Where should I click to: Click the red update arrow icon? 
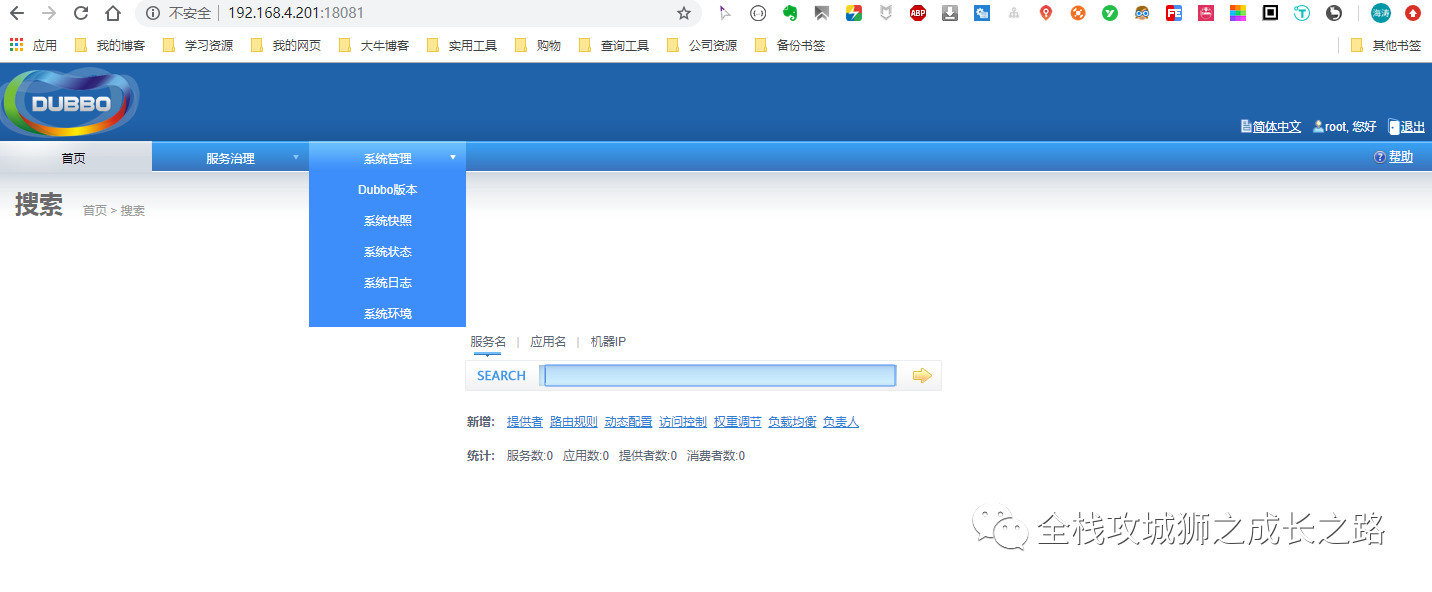point(1413,13)
